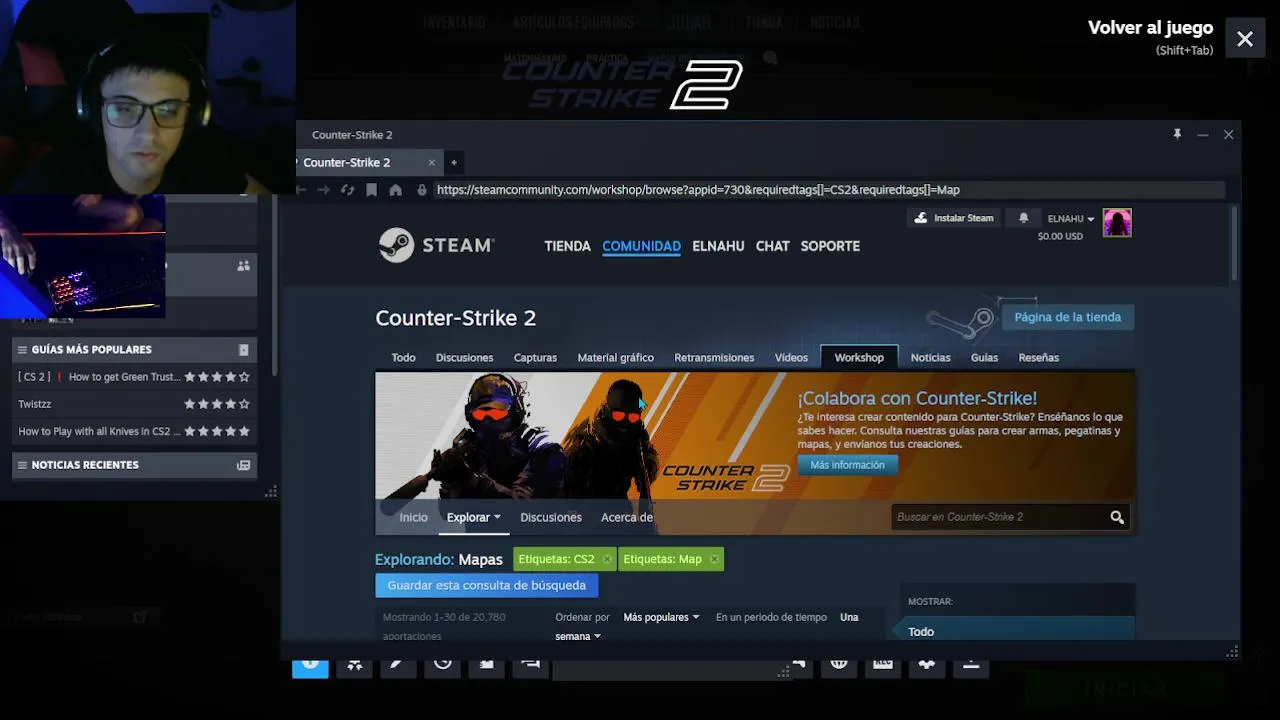Click the 'Instalar Steam' button
Viewport: 1280px width, 720px height.
pos(954,218)
